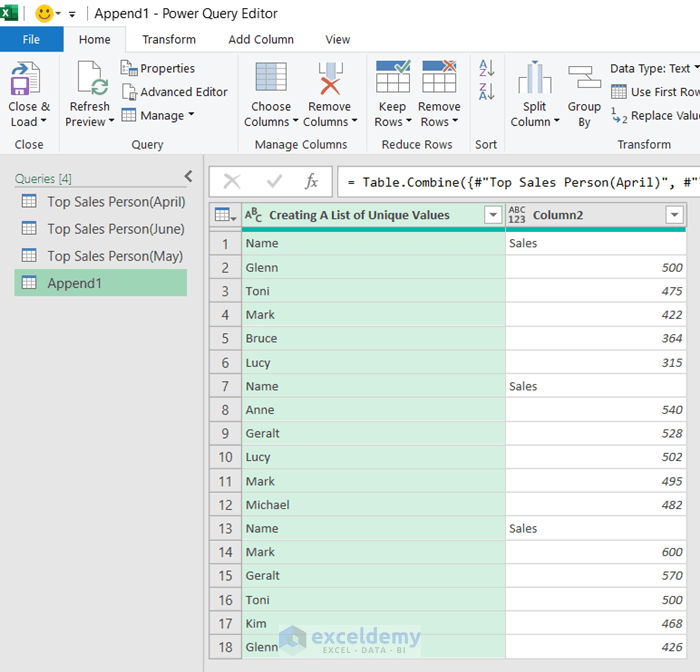The image size is (700, 672).
Task: Click Replace Values
Action: tap(655, 116)
